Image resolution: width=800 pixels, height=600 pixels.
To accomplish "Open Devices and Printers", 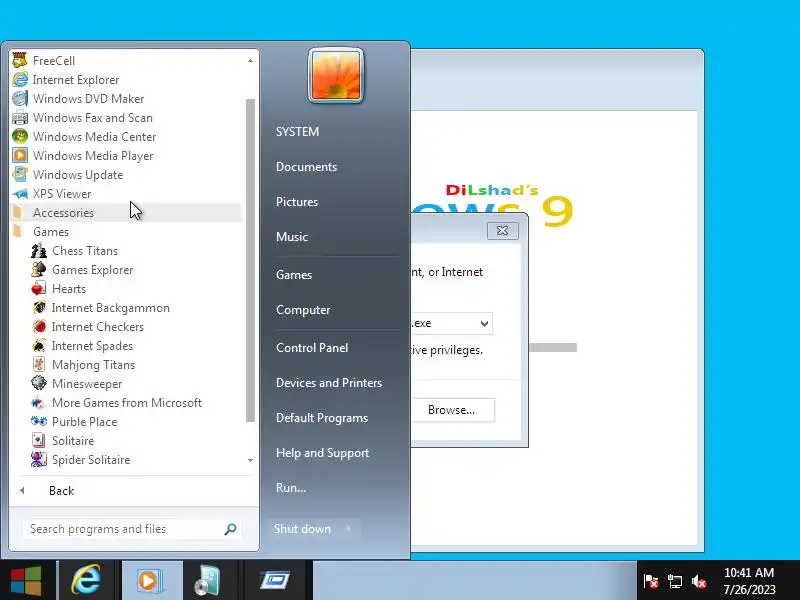I will (329, 383).
